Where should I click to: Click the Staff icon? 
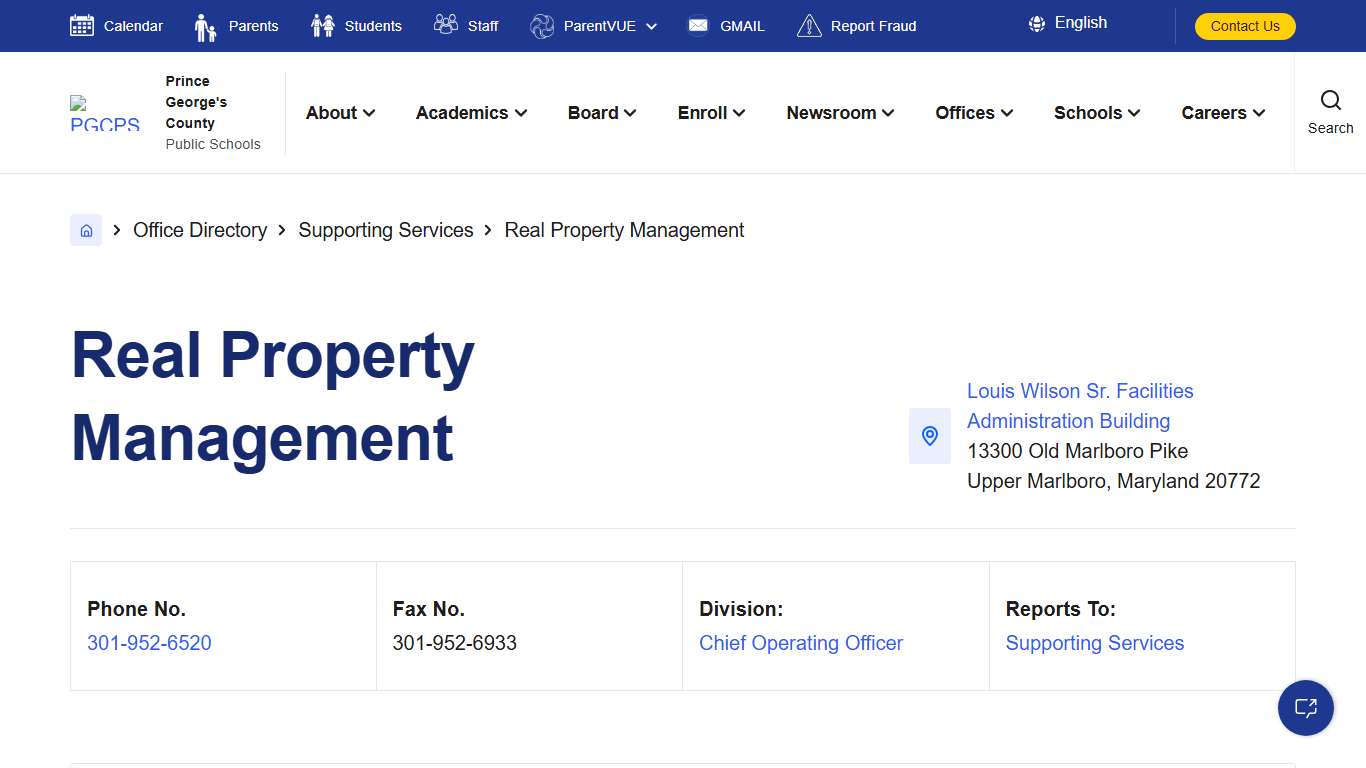446,24
